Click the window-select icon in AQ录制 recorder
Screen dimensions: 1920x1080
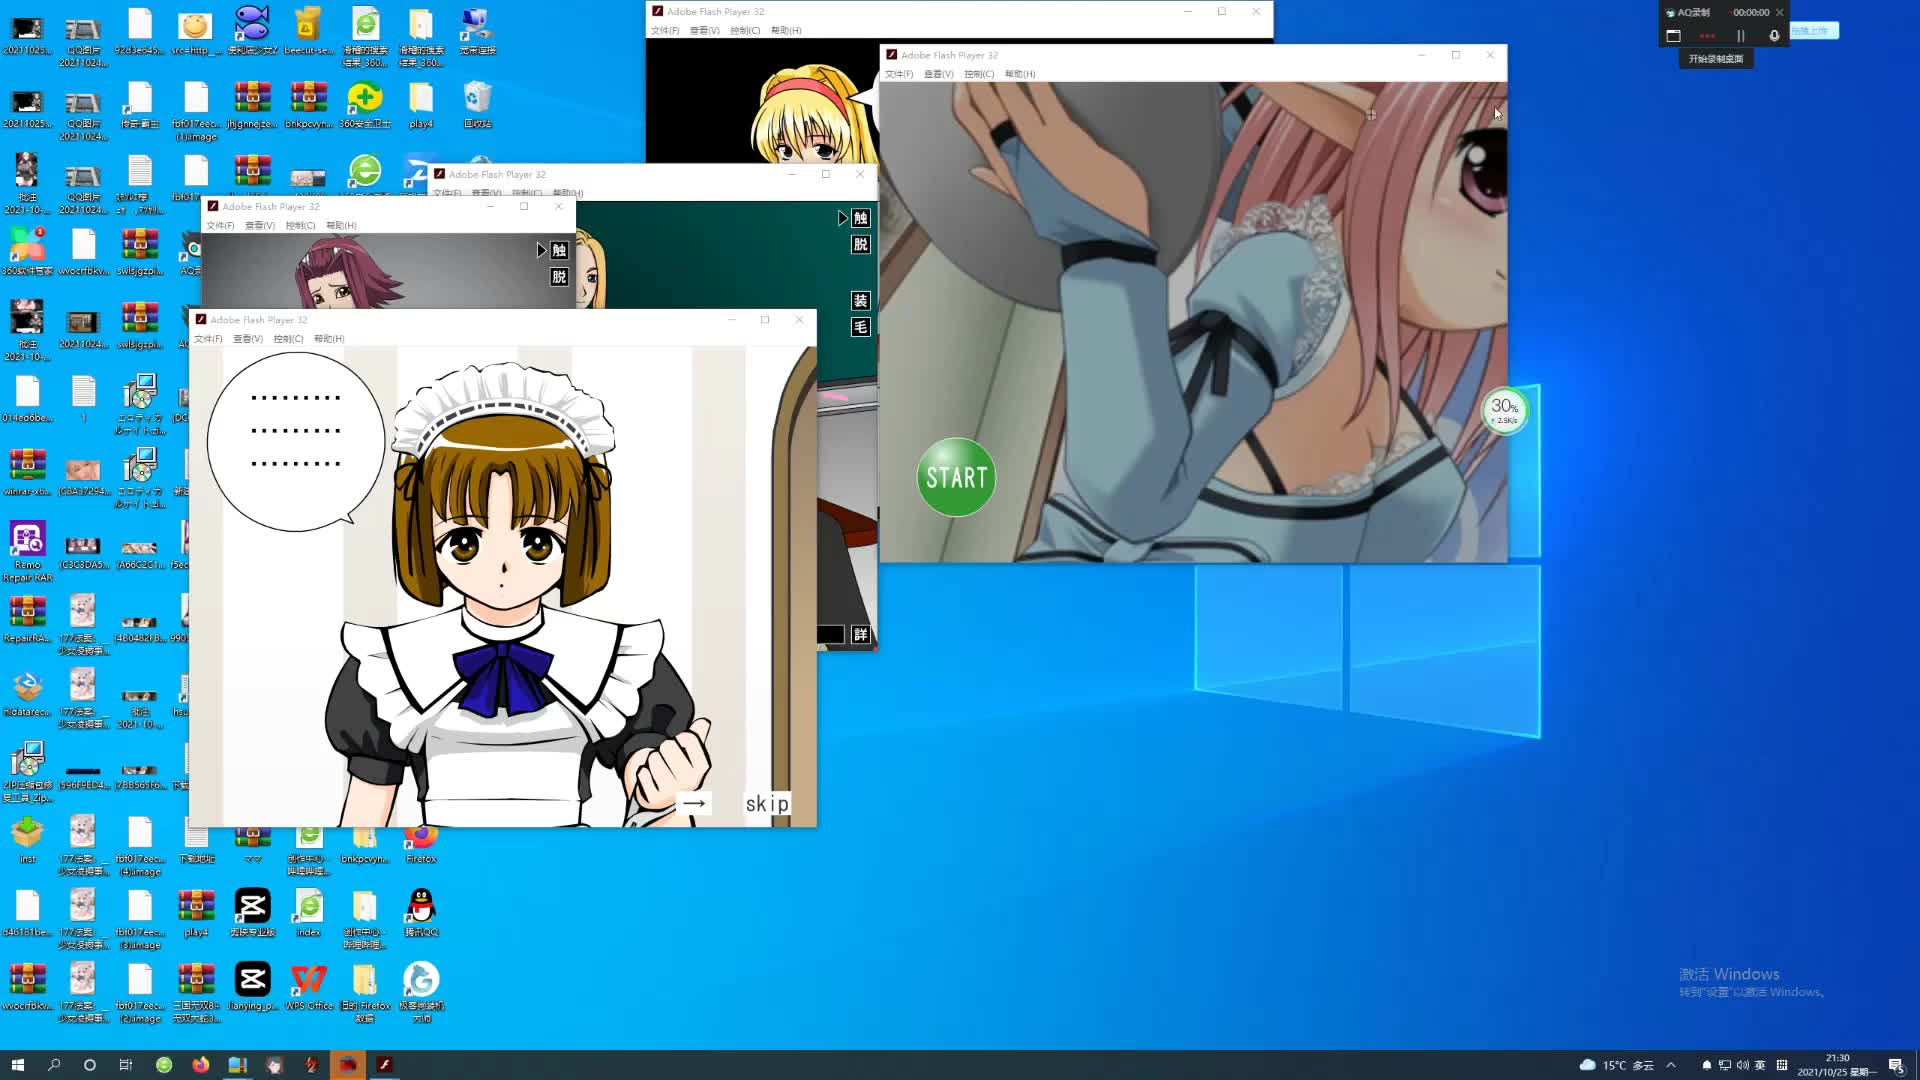pyautogui.click(x=1673, y=36)
